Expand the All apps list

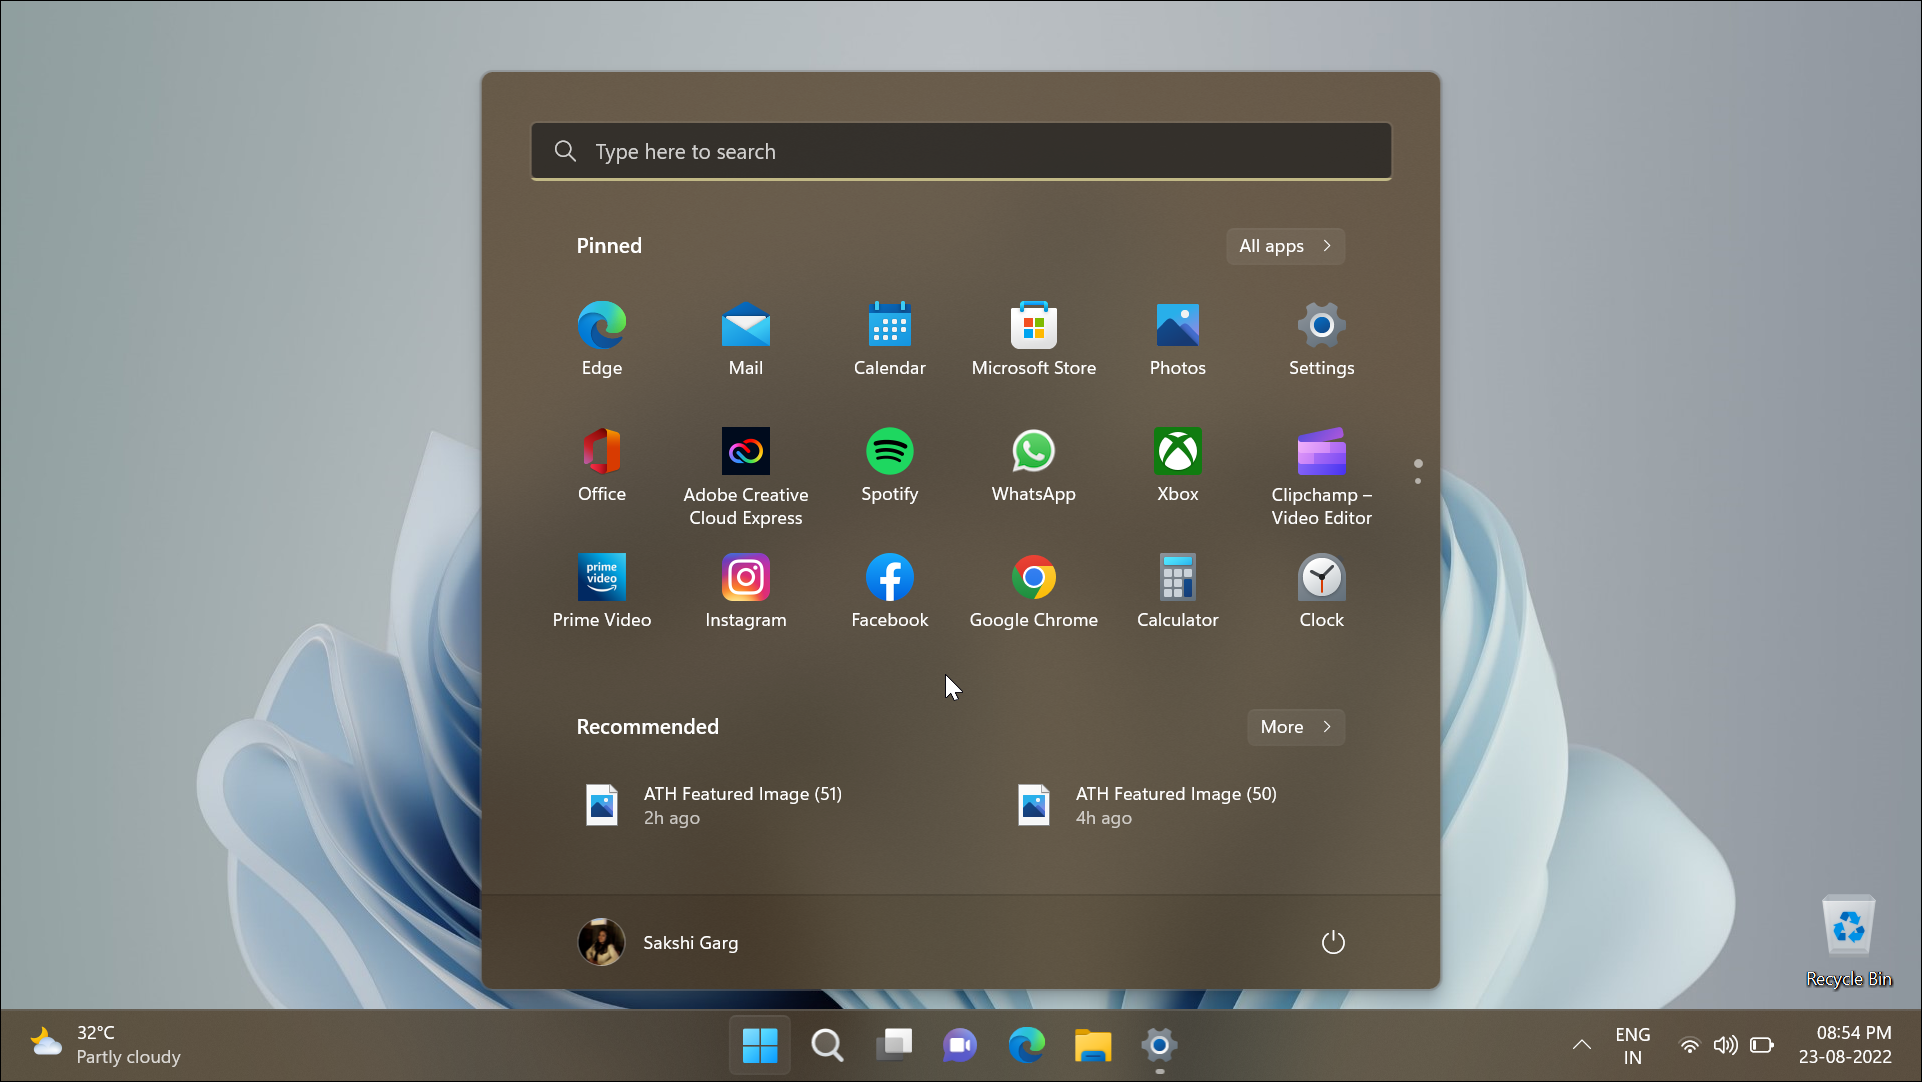pyautogui.click(x=1285, y=246)
